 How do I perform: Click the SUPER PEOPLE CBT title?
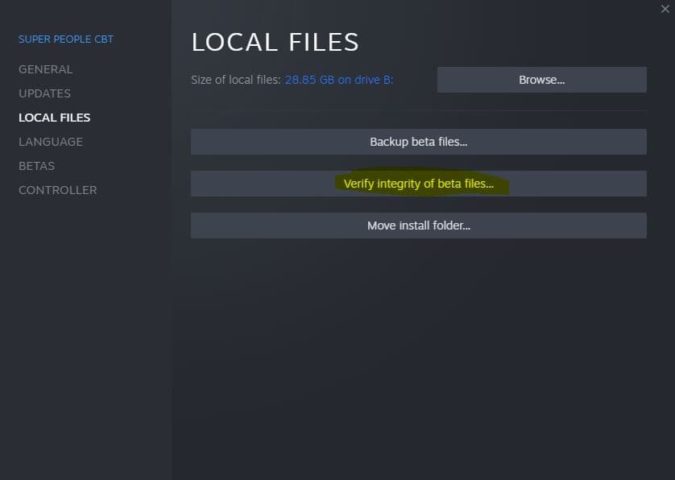[66, 39]
